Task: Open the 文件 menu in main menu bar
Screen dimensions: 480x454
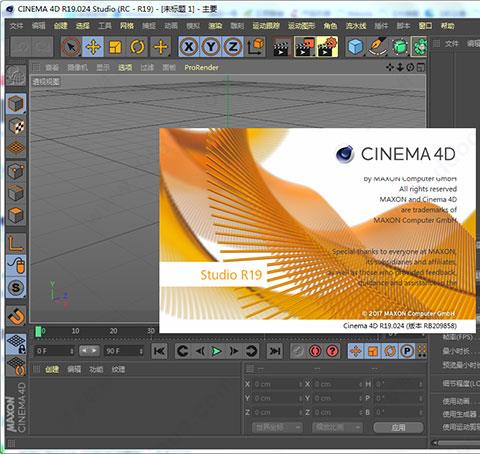Action: pos(16,26)
